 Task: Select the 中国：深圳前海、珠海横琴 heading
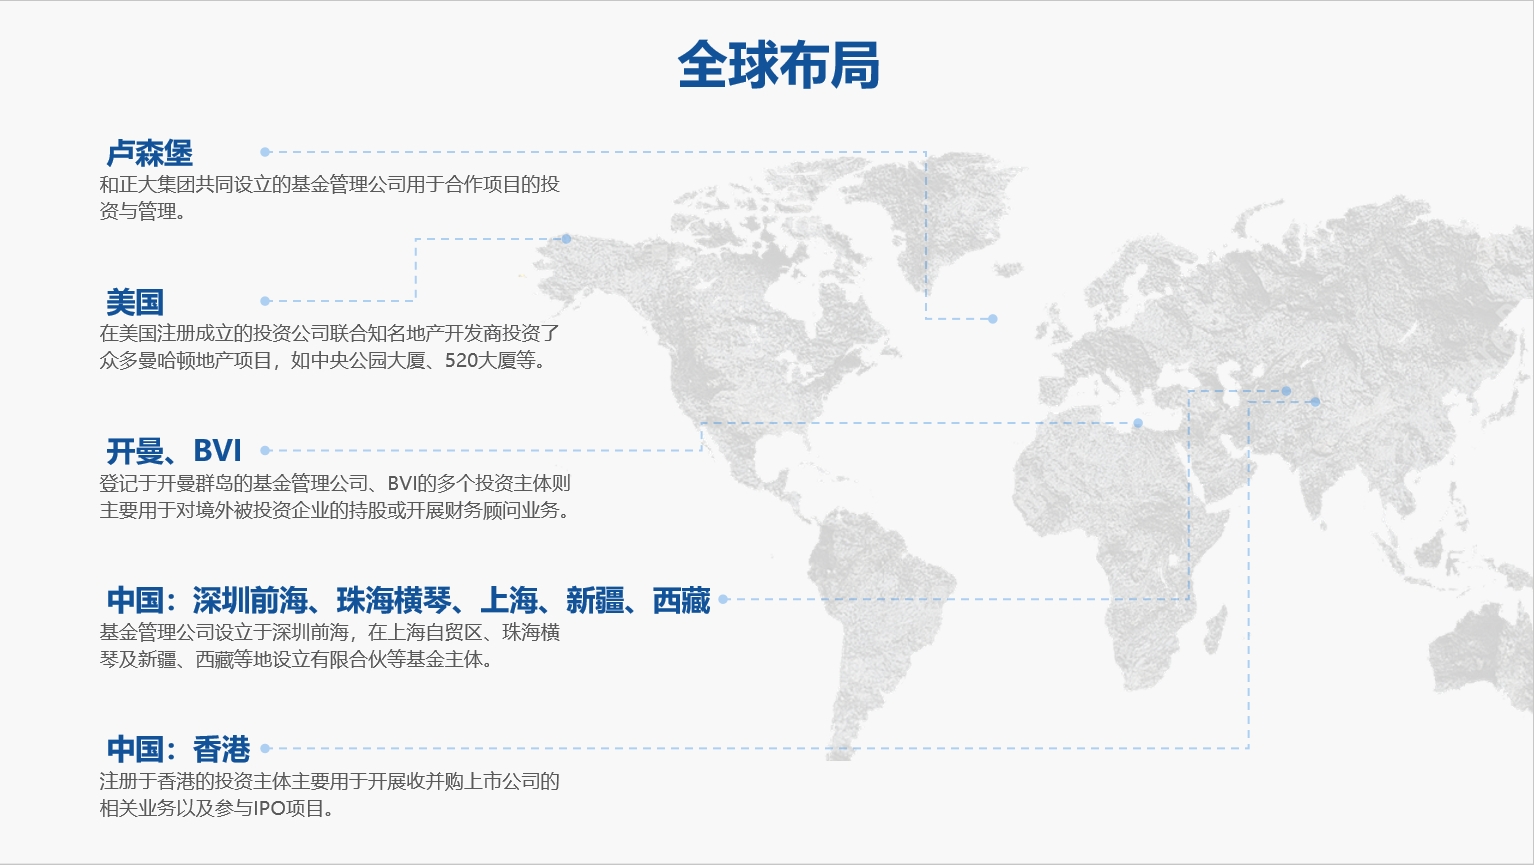[x=408, y=600]
